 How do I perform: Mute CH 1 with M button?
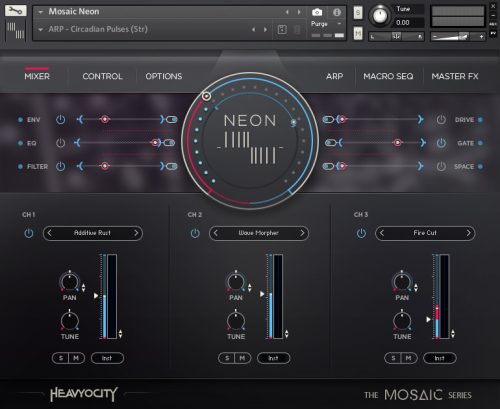[76, 358]
